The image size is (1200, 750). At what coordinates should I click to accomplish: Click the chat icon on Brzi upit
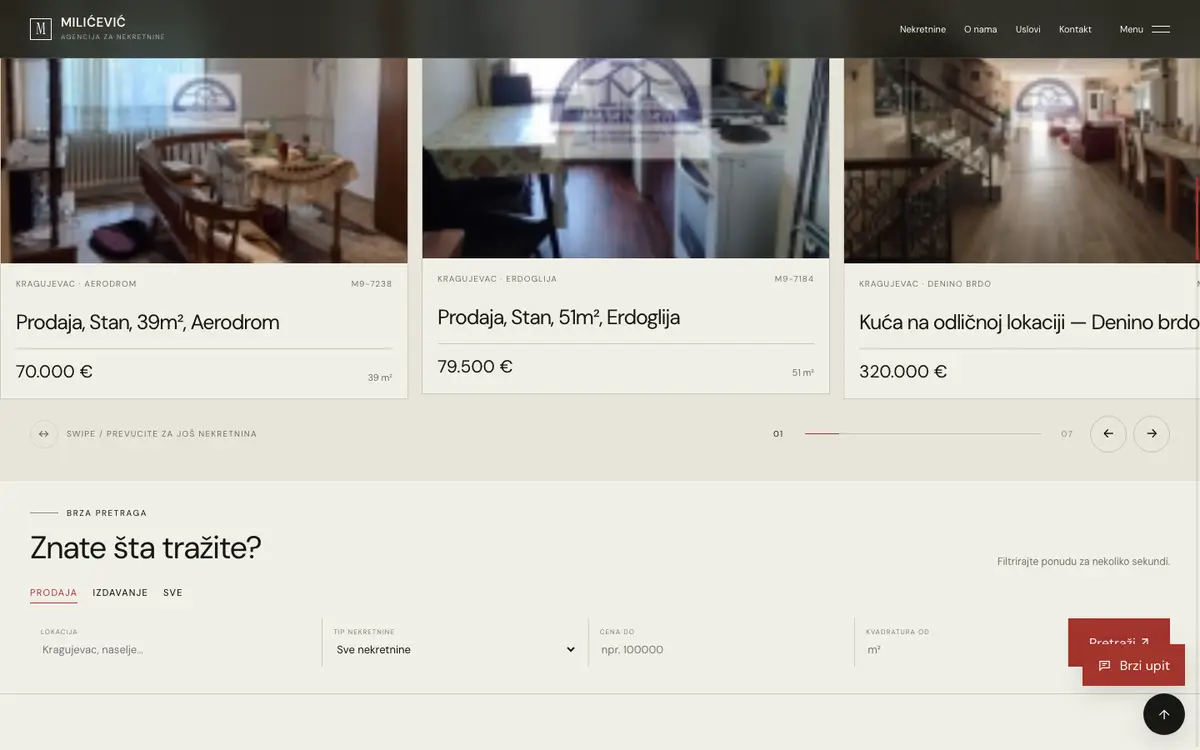[x=1105, y=666]
